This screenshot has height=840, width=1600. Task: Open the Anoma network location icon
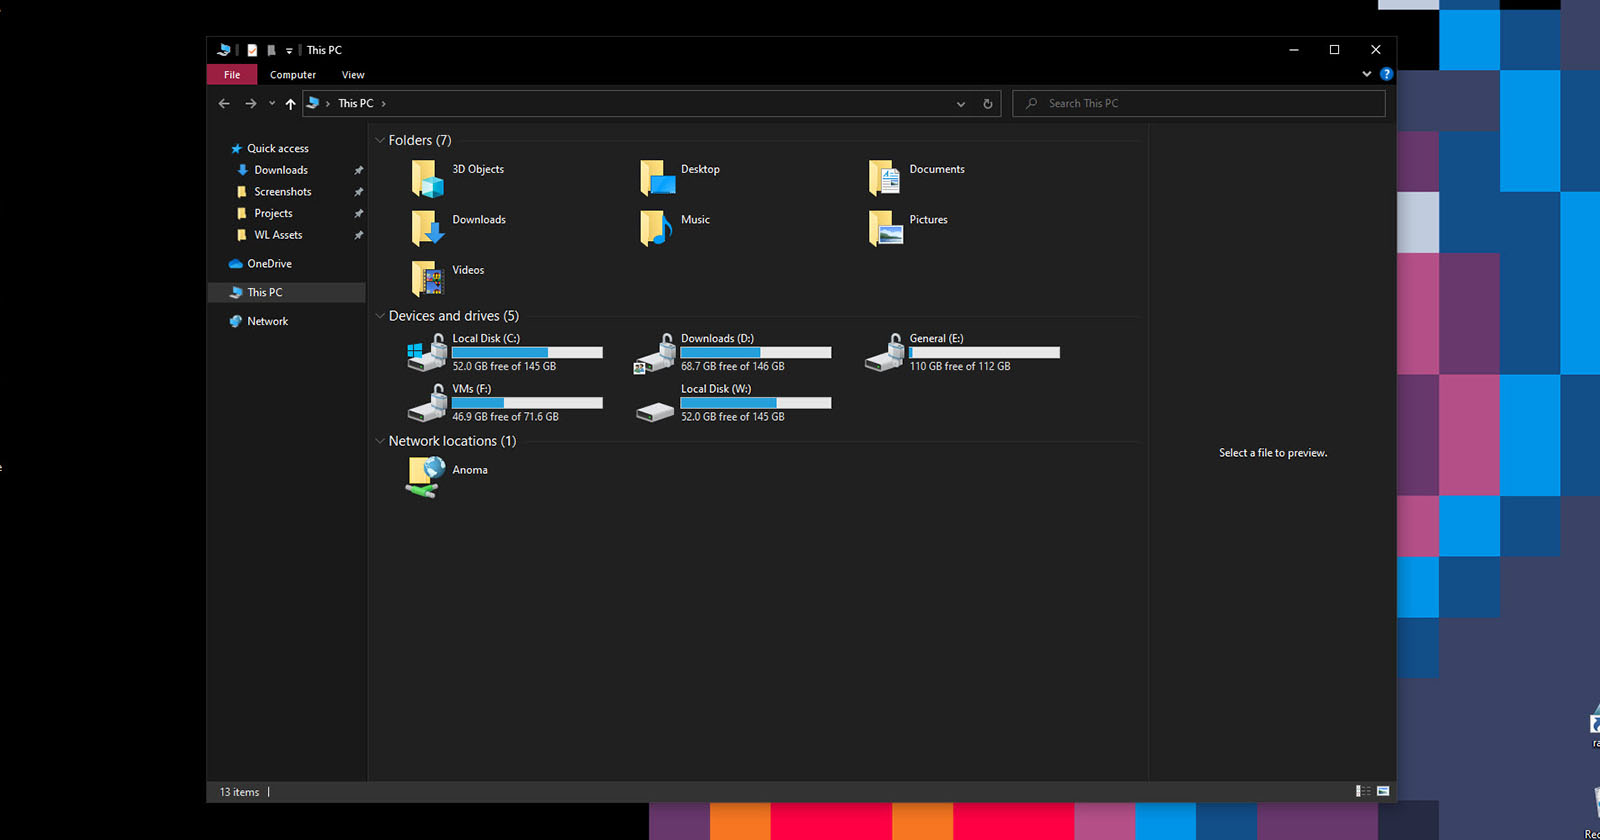tap(427, 477)
